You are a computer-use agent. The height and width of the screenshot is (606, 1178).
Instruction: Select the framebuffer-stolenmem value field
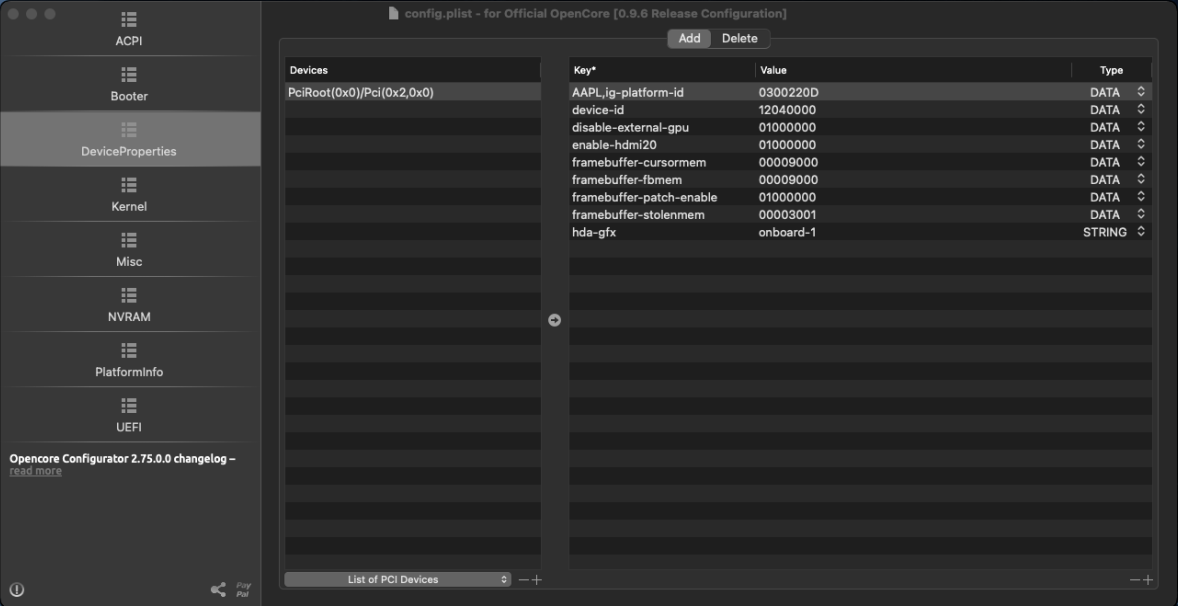[x=788, y=215]
